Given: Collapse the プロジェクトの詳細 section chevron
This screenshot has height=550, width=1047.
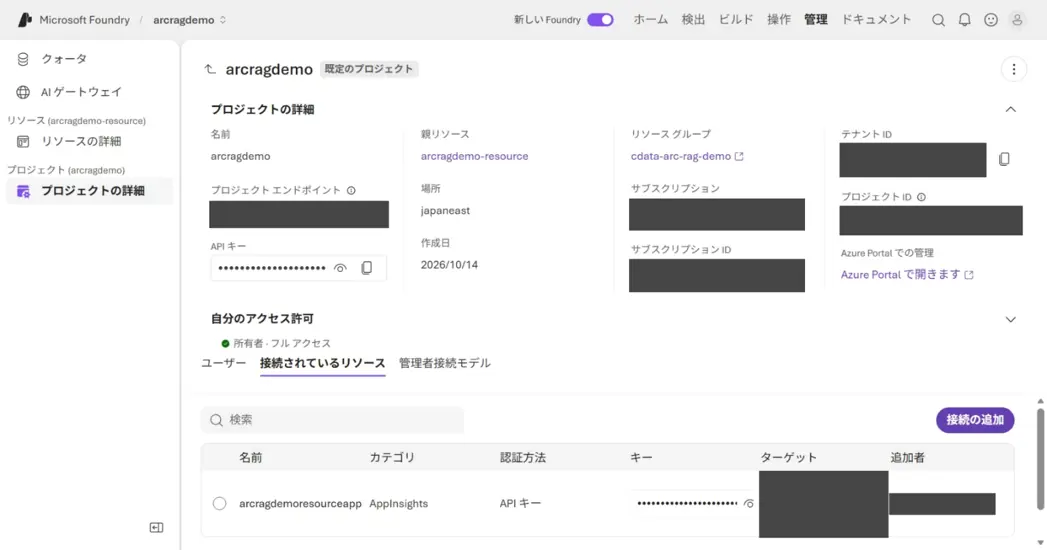Looking at the screenshot, I should [x=1010, y=109].
